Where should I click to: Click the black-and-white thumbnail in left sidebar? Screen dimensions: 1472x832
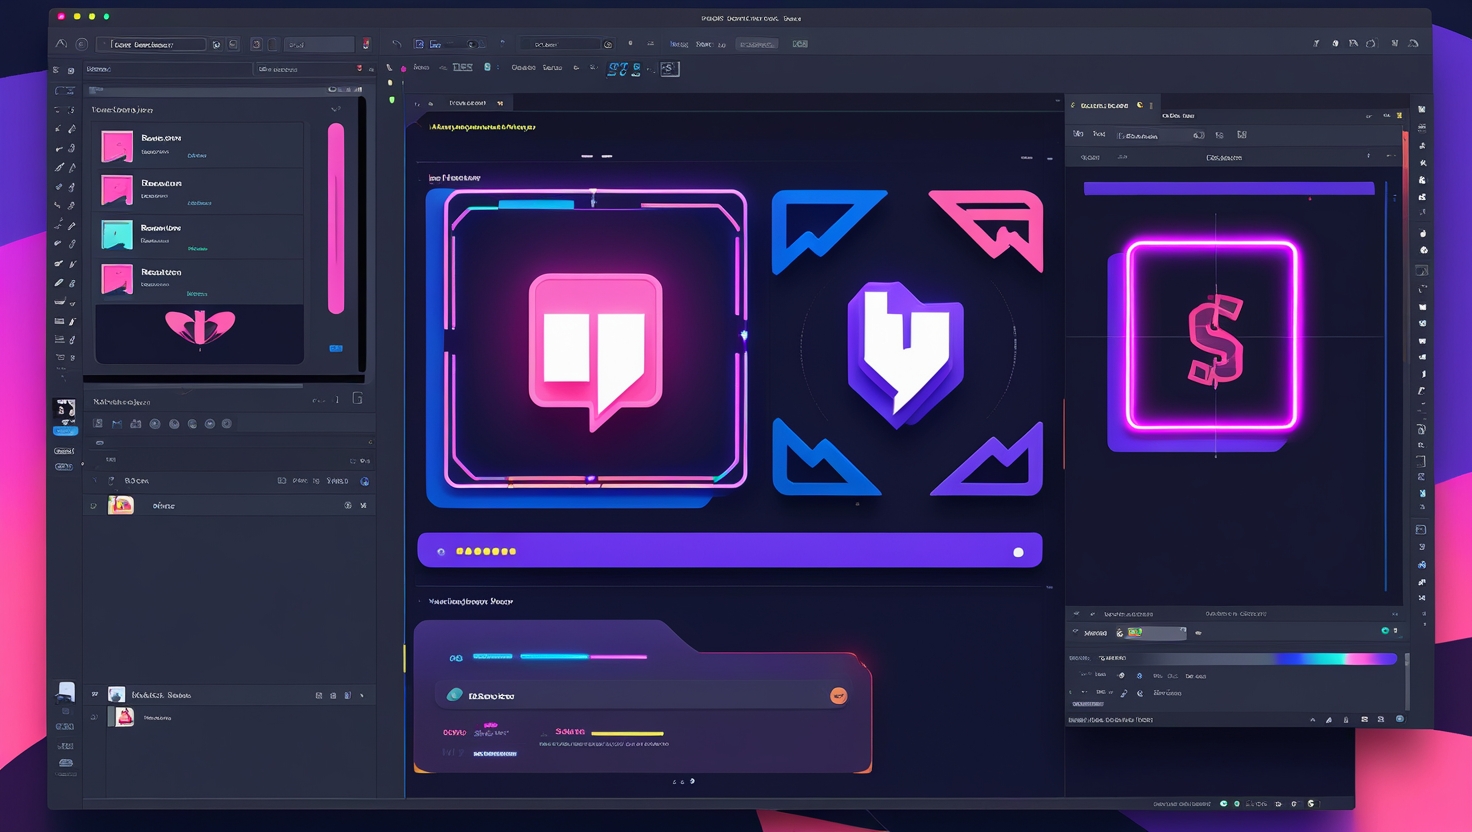coord(65,409)
